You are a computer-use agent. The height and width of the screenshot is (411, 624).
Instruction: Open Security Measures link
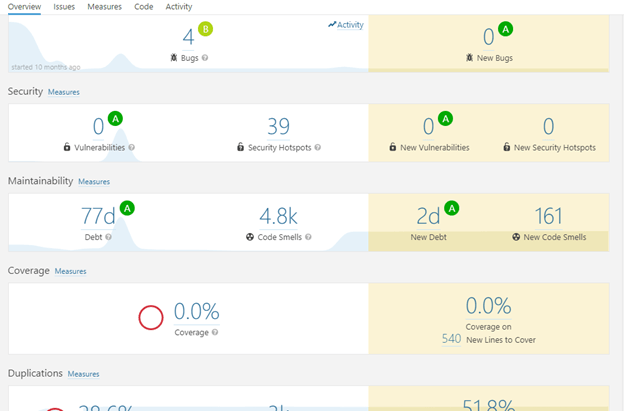[64, 92]
